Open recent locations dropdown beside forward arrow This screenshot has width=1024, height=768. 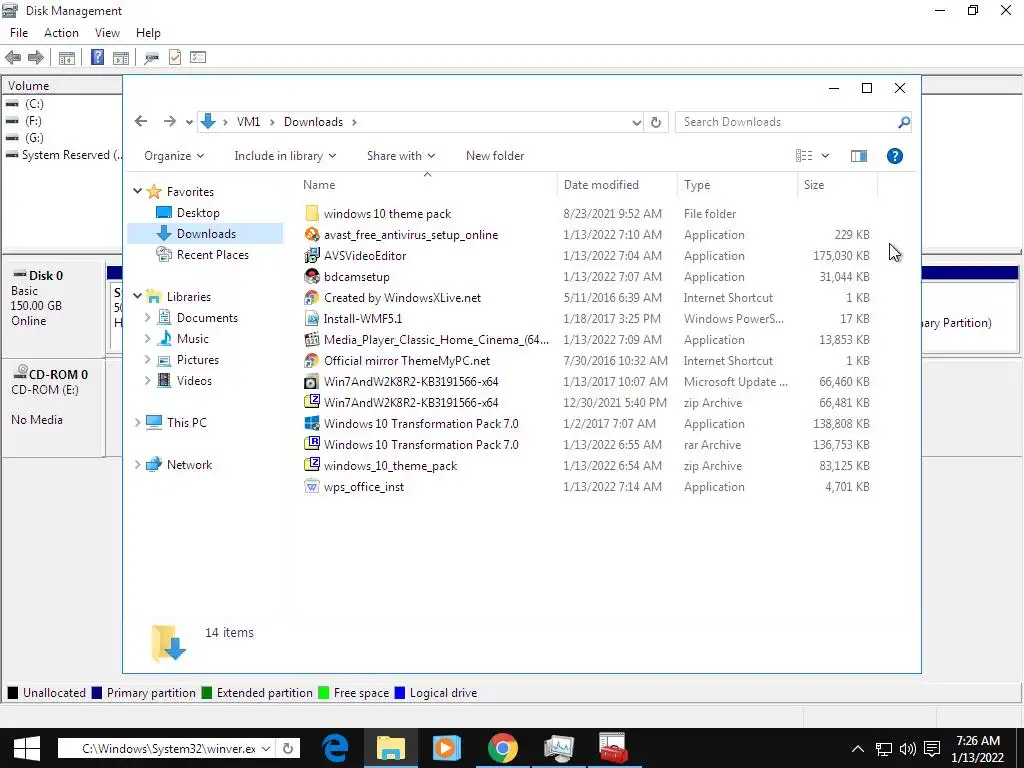tap(189, 122)
